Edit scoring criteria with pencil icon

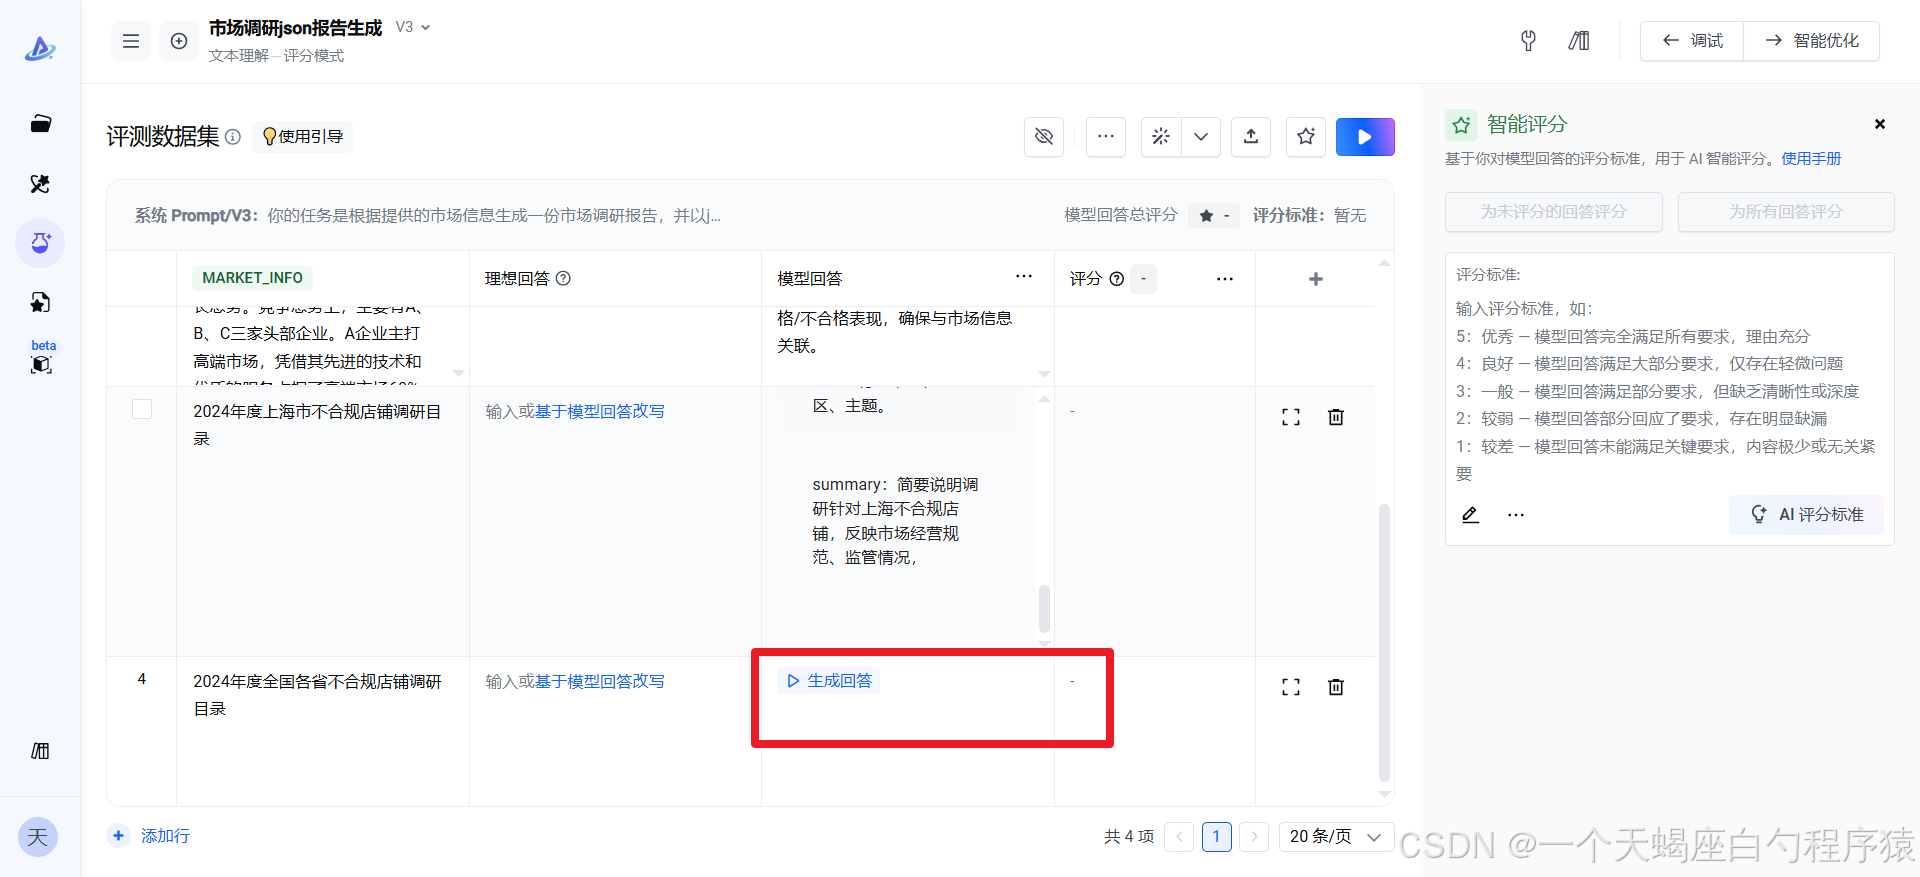(1470, 515)
